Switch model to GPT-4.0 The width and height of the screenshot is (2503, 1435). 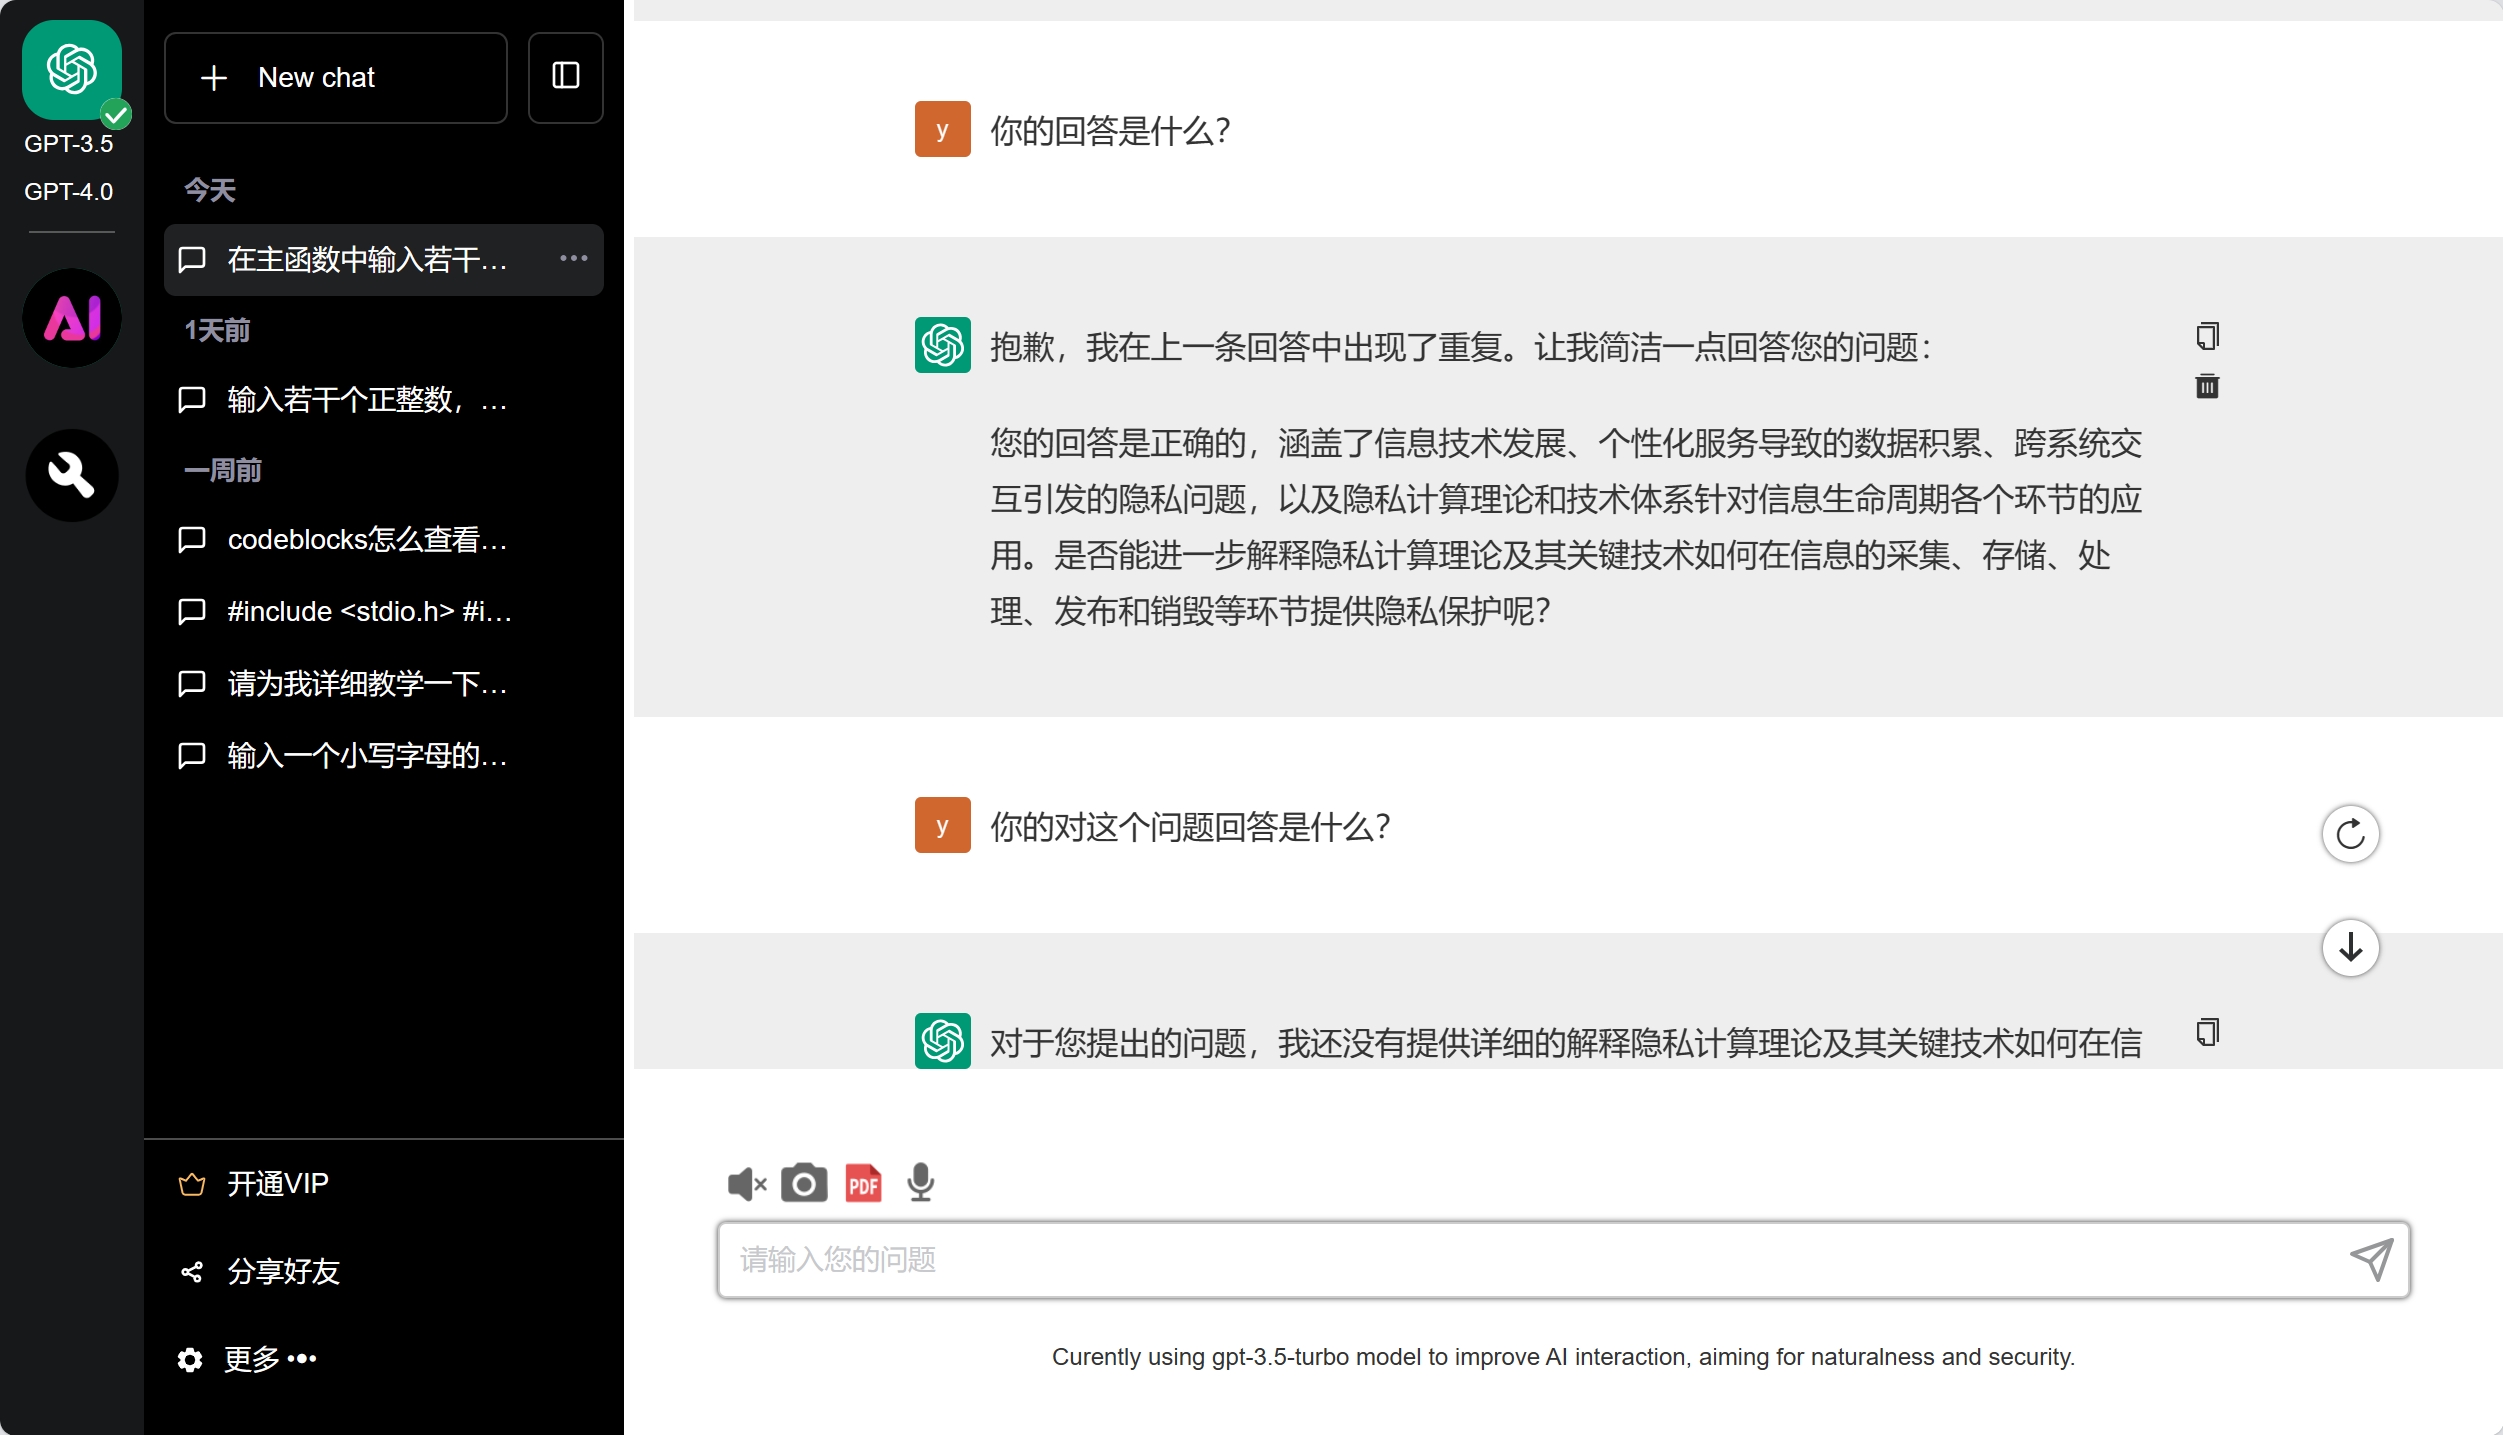(x=69, y=191)
